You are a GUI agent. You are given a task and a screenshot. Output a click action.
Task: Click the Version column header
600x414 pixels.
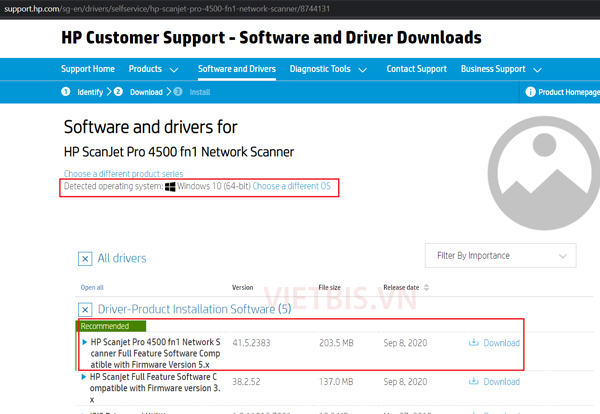(242, 287)
